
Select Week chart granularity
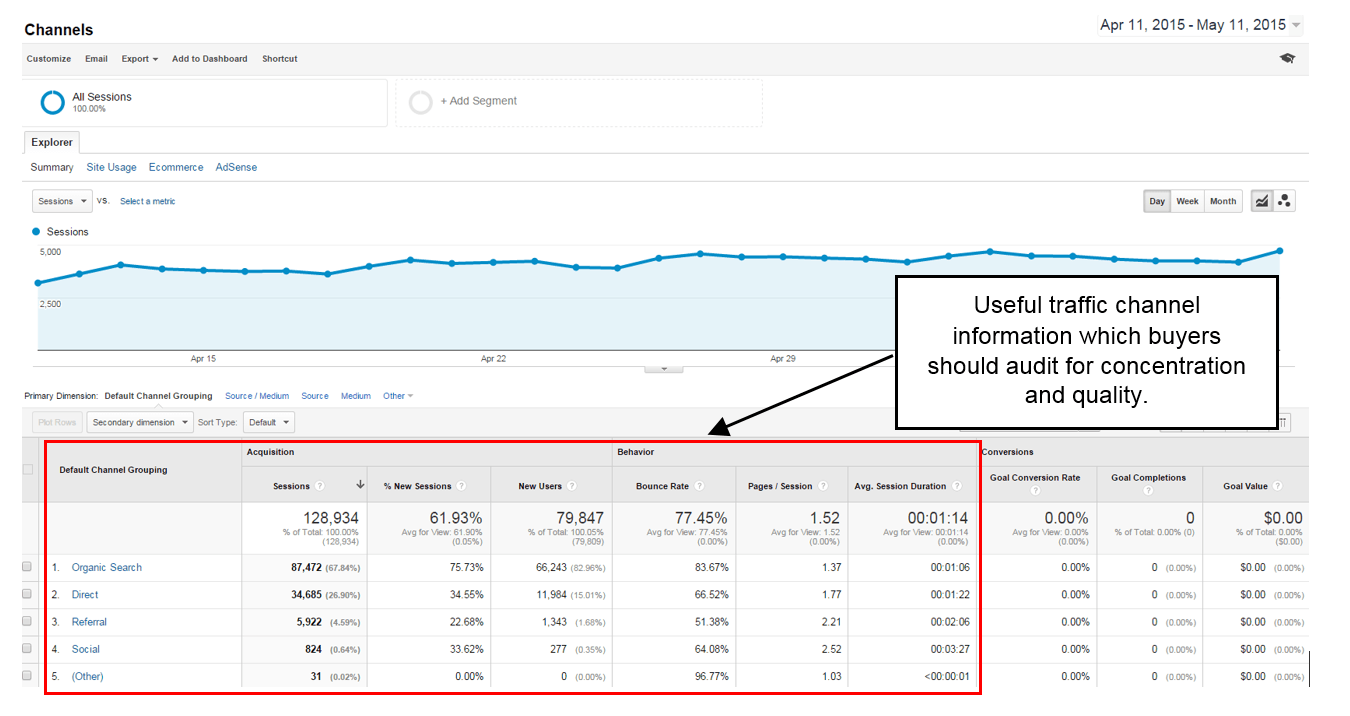[1187, 201]
